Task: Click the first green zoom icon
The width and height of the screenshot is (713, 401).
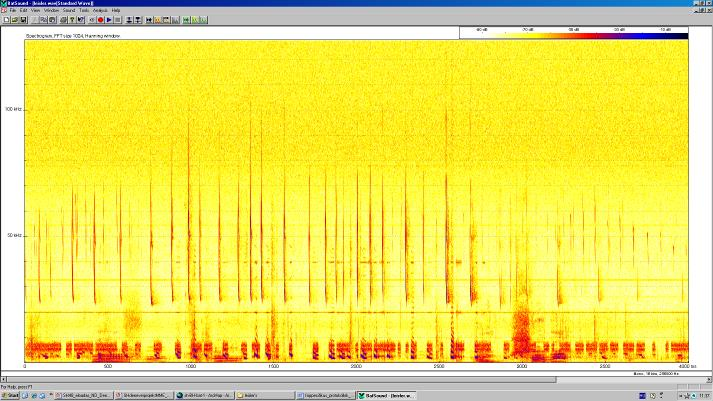Action: (186, 20)
